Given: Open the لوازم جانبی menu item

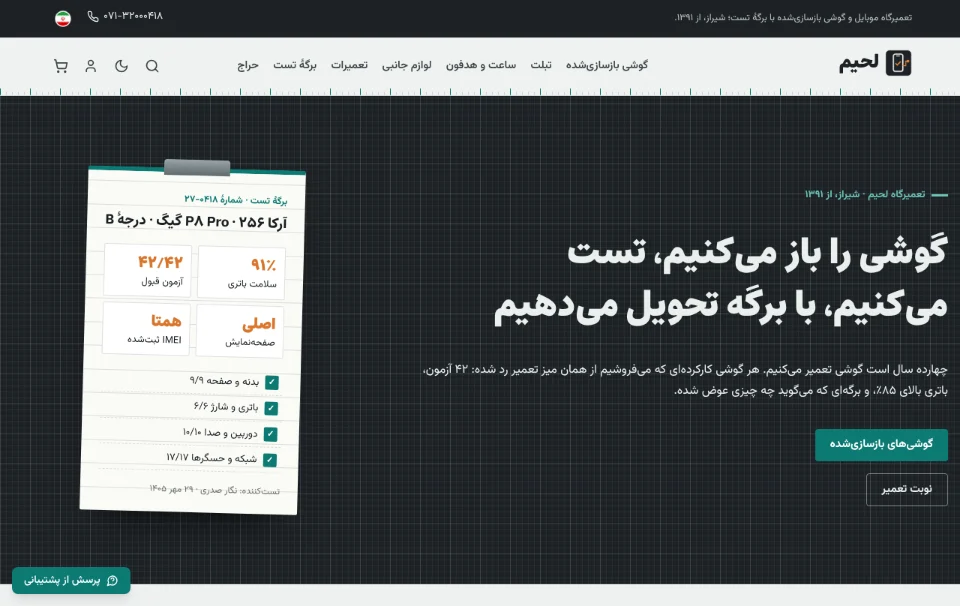Looking at the screenshot, I should 407,65.
